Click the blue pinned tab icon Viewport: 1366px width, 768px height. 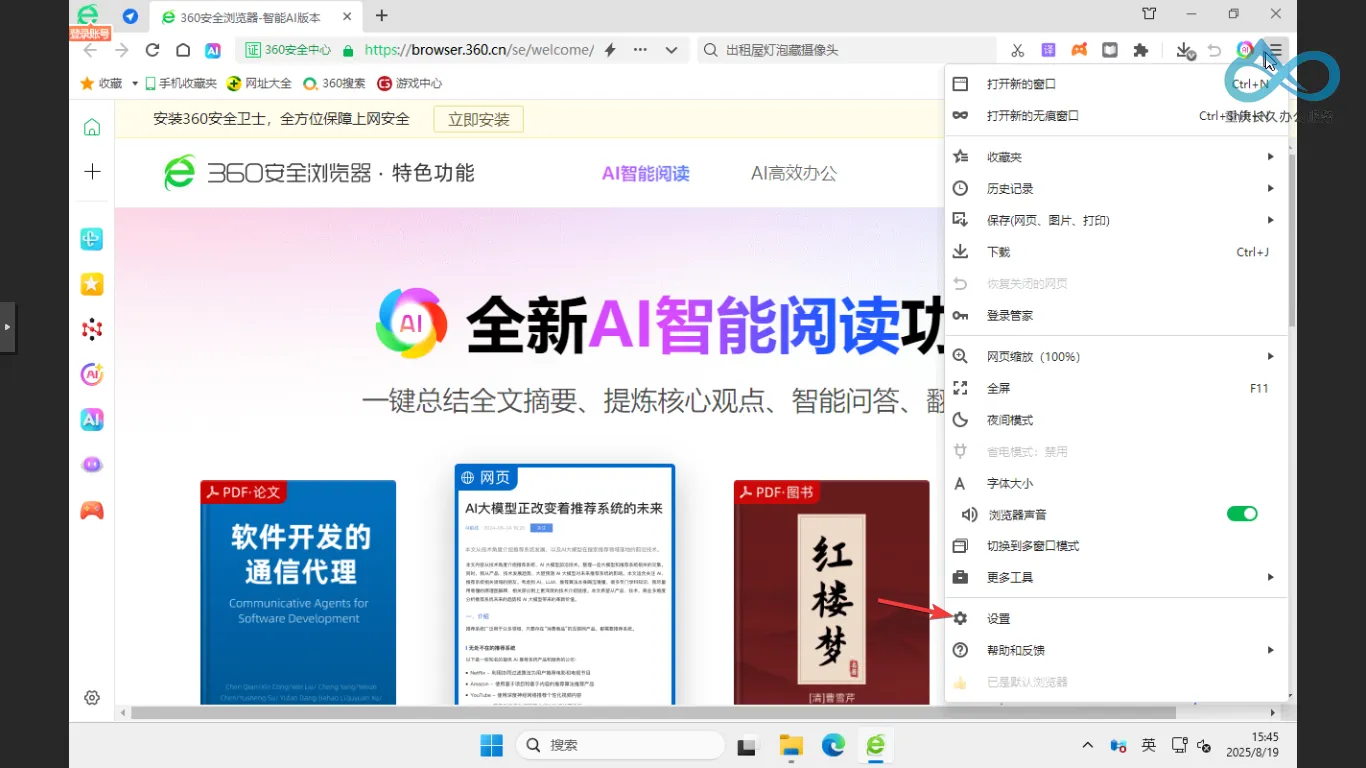click(130, 16)
